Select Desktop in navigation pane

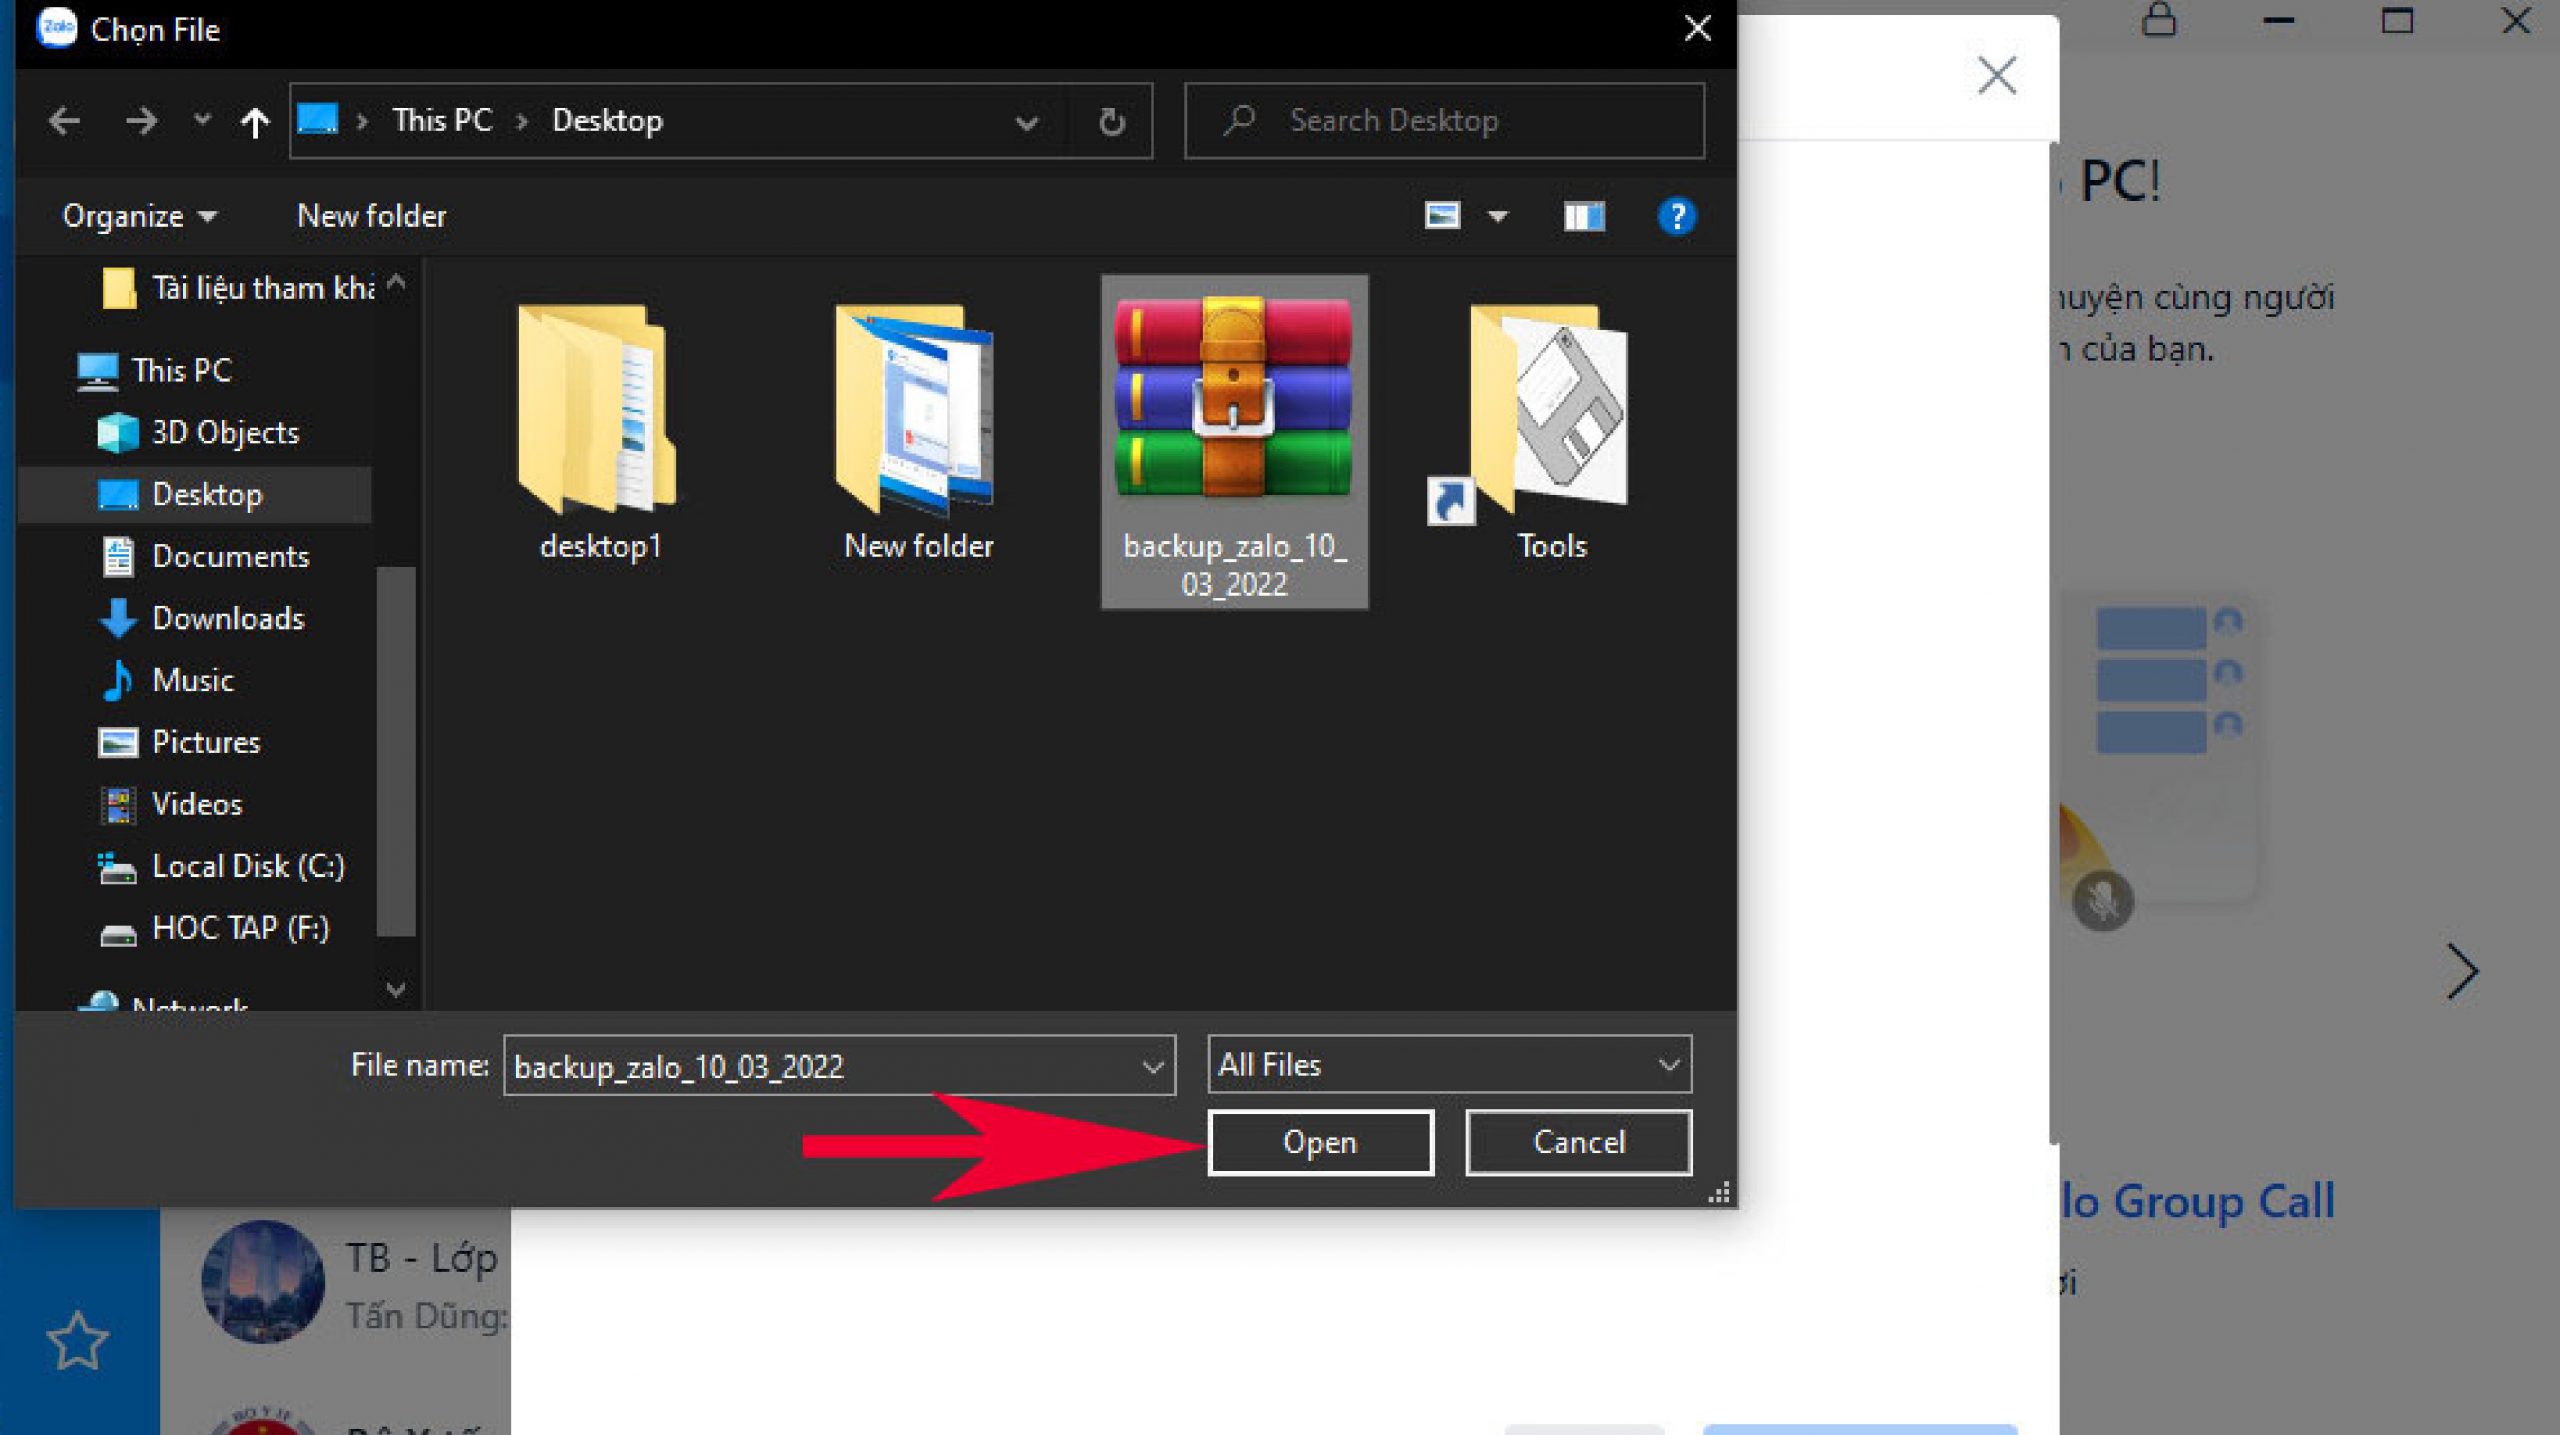(x=195, y=494)
